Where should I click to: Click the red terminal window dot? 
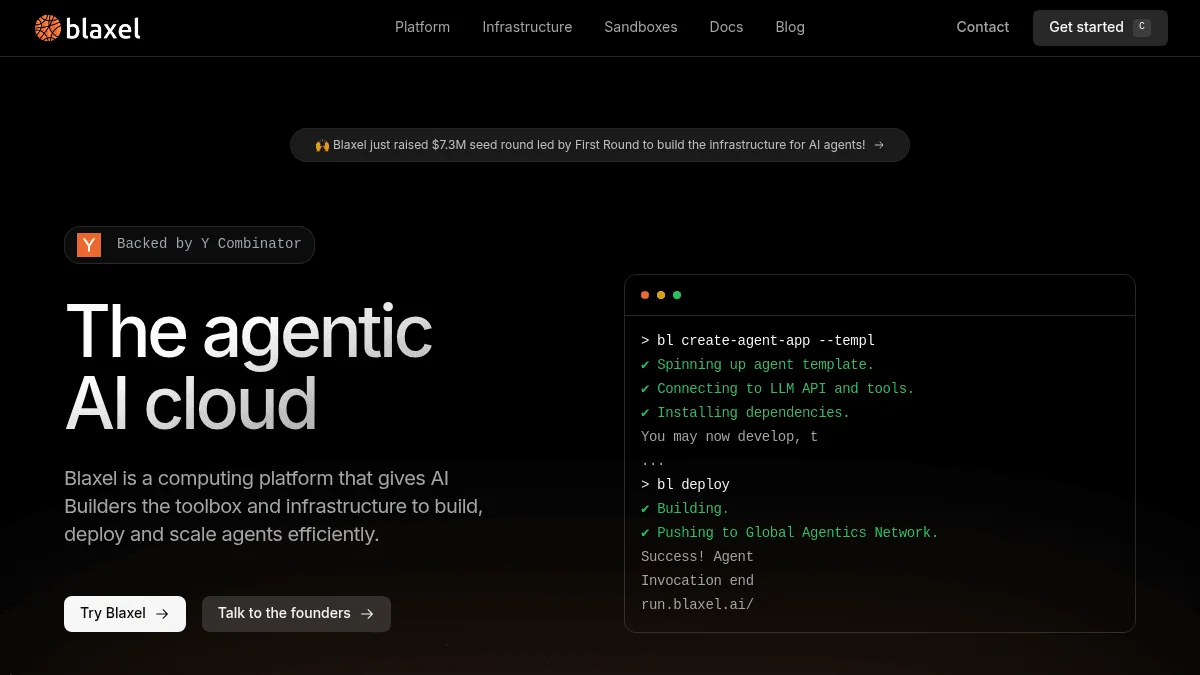coord(645,295)
